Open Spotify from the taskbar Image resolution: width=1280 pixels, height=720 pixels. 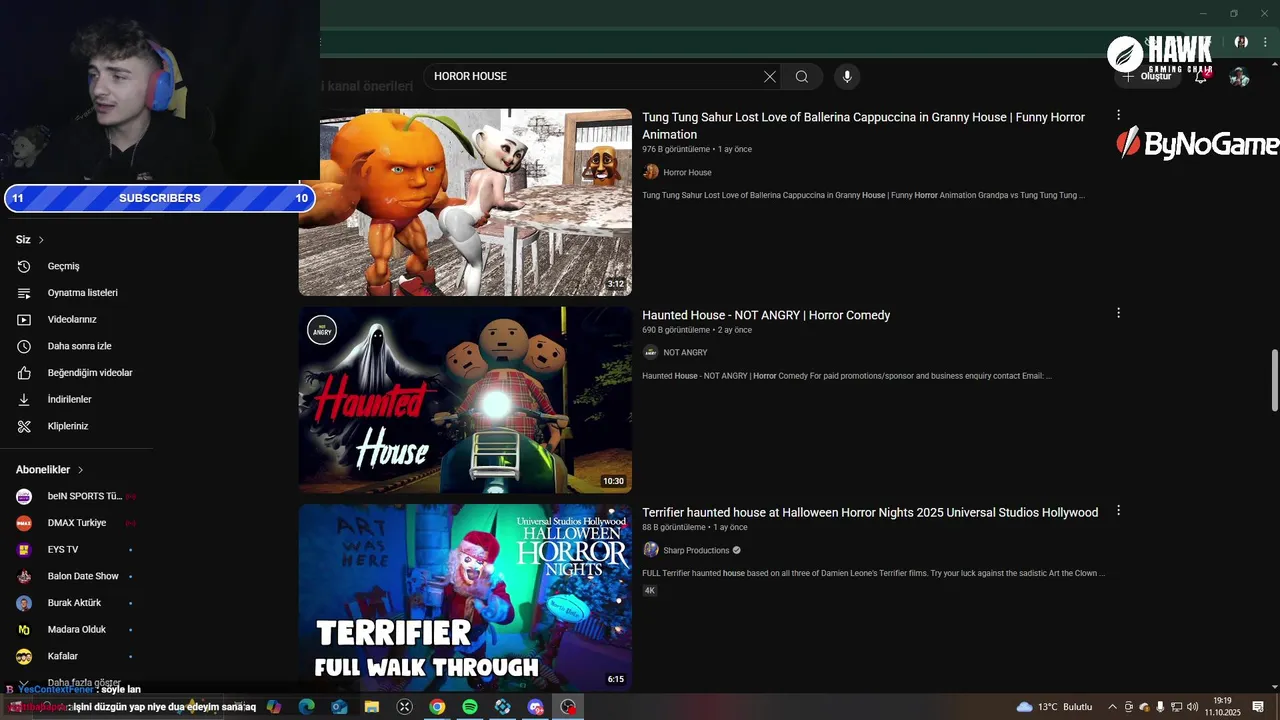[470, 707]
